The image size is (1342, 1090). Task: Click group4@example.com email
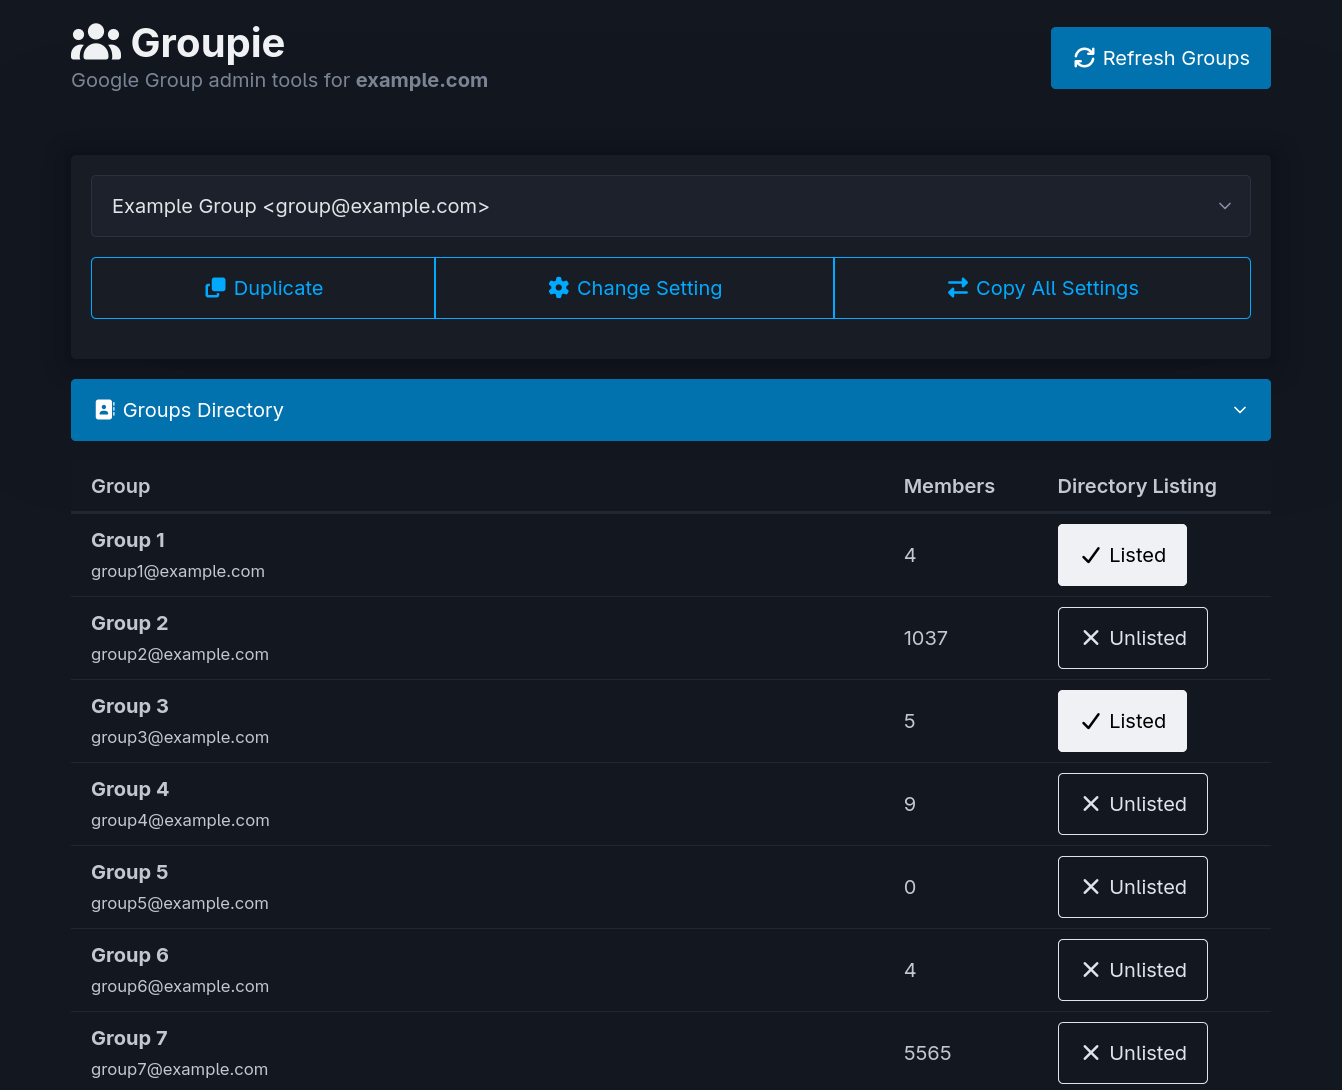click(180, 820)
